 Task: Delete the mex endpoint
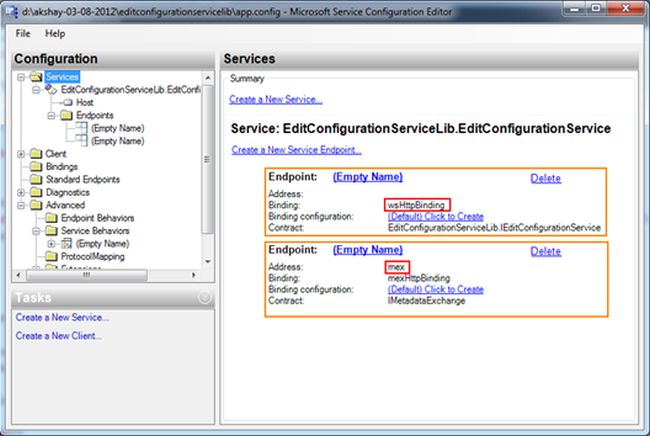(x=546, y=251)
